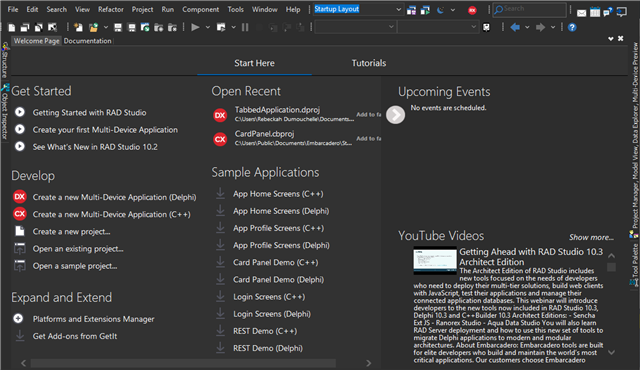
Task: Expand the Open folder dropdown arrow
Action: [106, 27]
